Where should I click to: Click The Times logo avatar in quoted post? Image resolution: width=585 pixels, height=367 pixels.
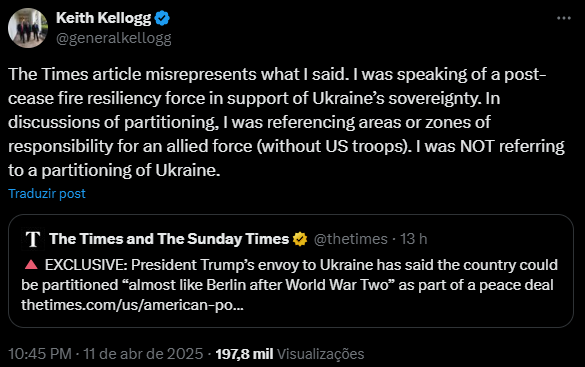(33, 239)
